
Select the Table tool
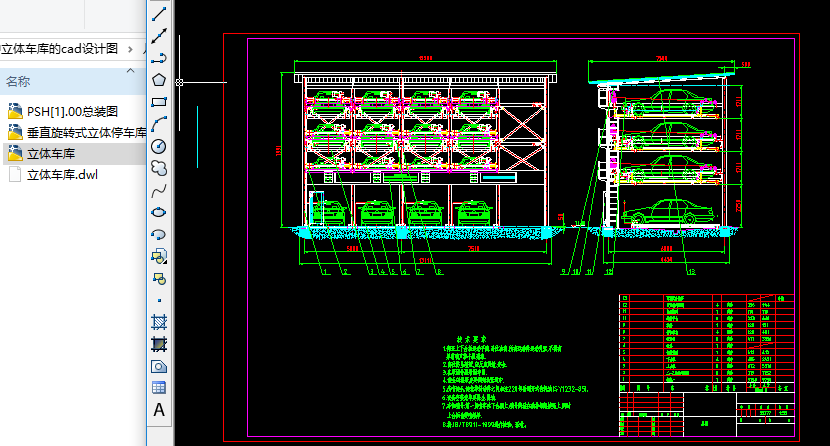pyautogui.click(x=159, y=388)
